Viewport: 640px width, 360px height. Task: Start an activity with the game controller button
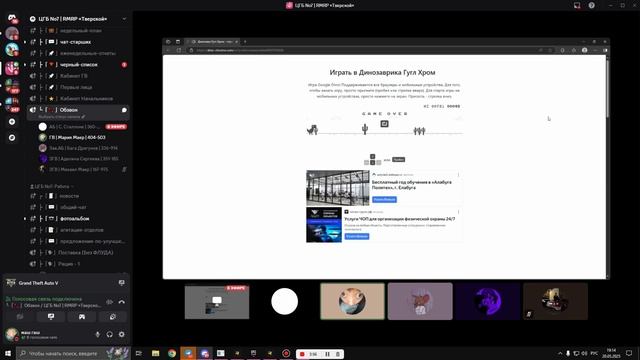tap(82, 317)
